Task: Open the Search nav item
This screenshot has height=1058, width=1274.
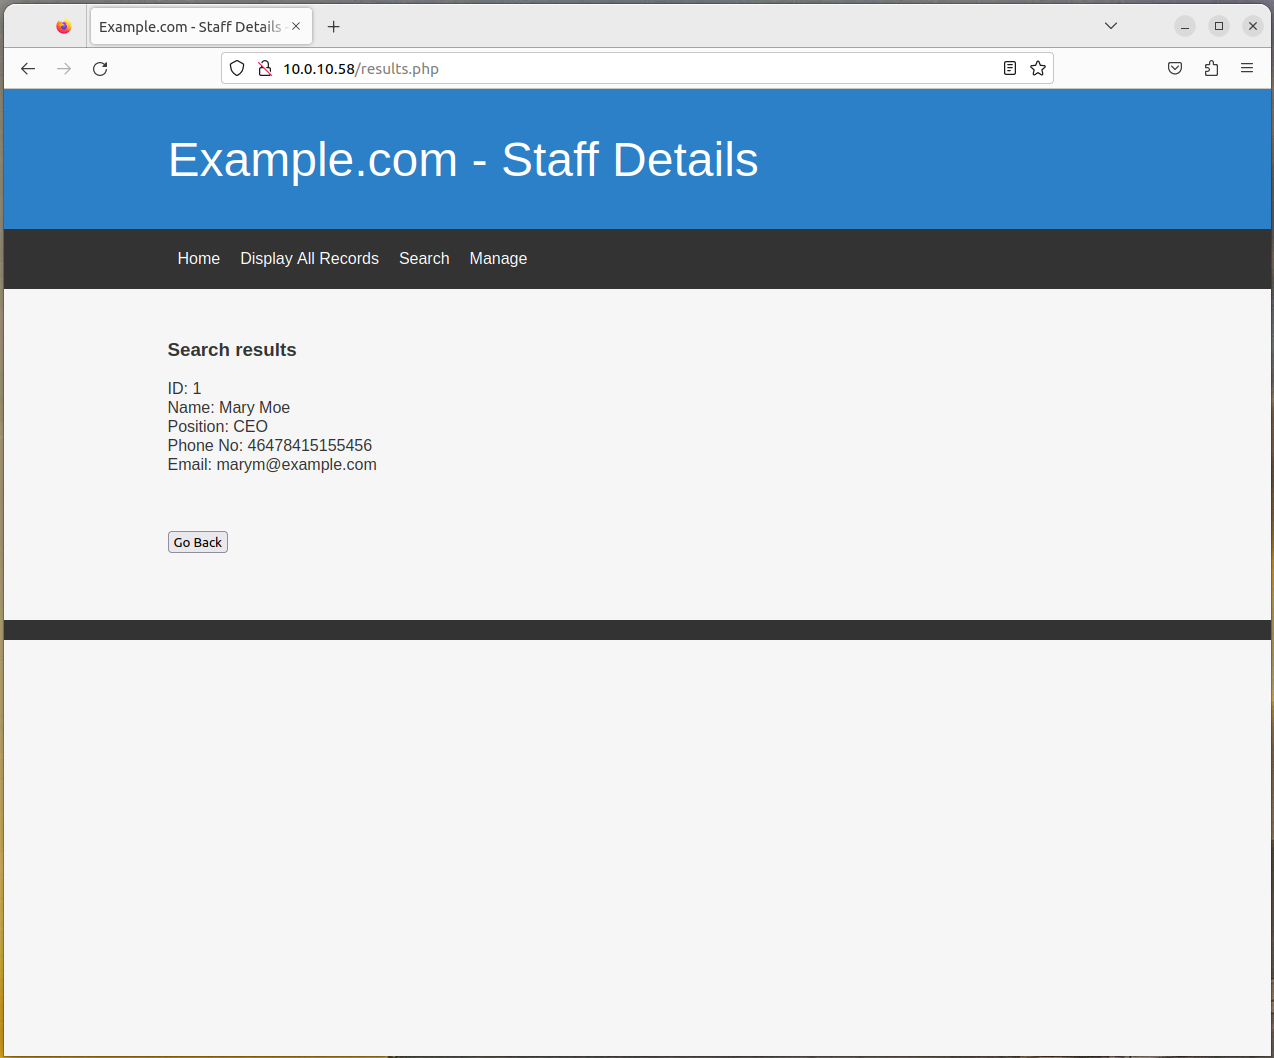Action: pyautogui.click(x=424, y=259)
